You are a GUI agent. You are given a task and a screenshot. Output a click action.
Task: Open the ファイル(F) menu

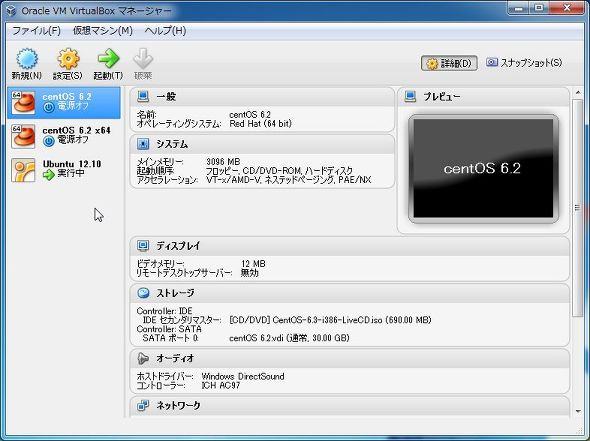[36, 30]
